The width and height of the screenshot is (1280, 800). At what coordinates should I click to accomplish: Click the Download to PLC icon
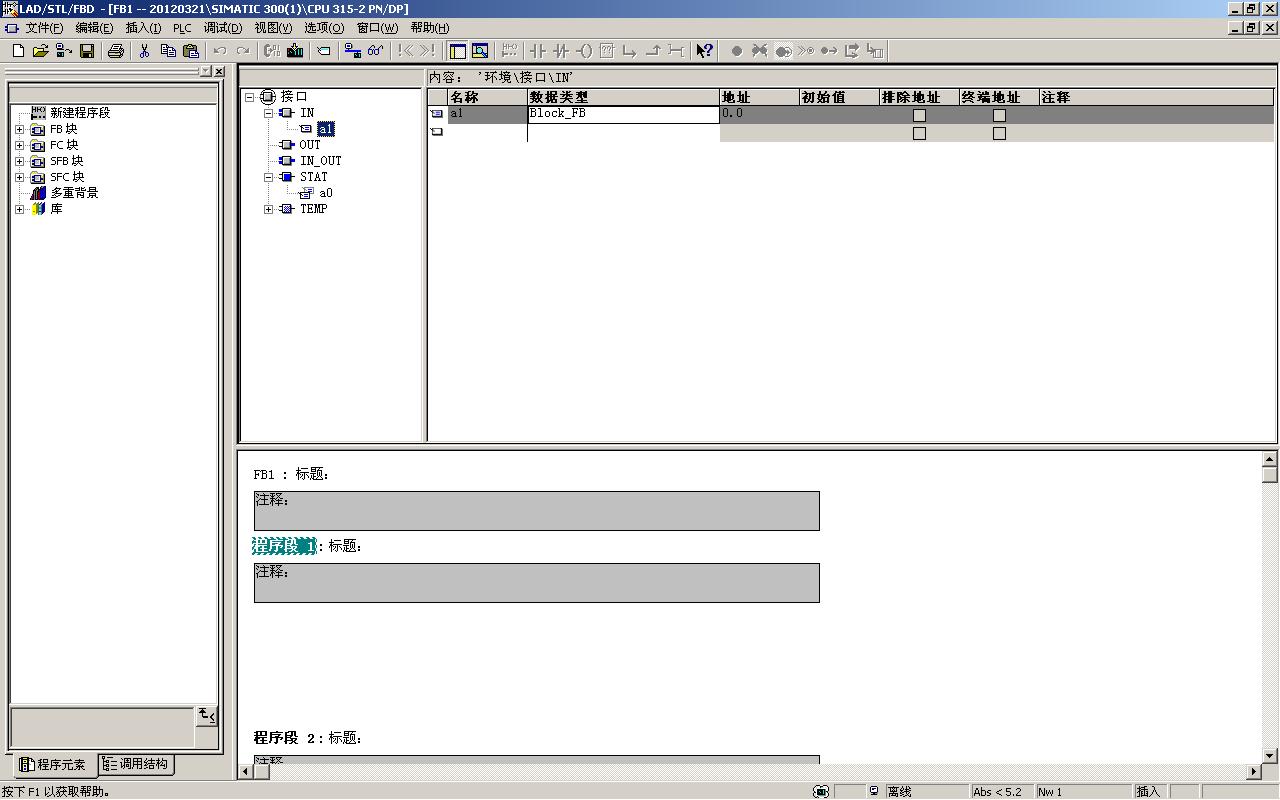click(295, 51)
